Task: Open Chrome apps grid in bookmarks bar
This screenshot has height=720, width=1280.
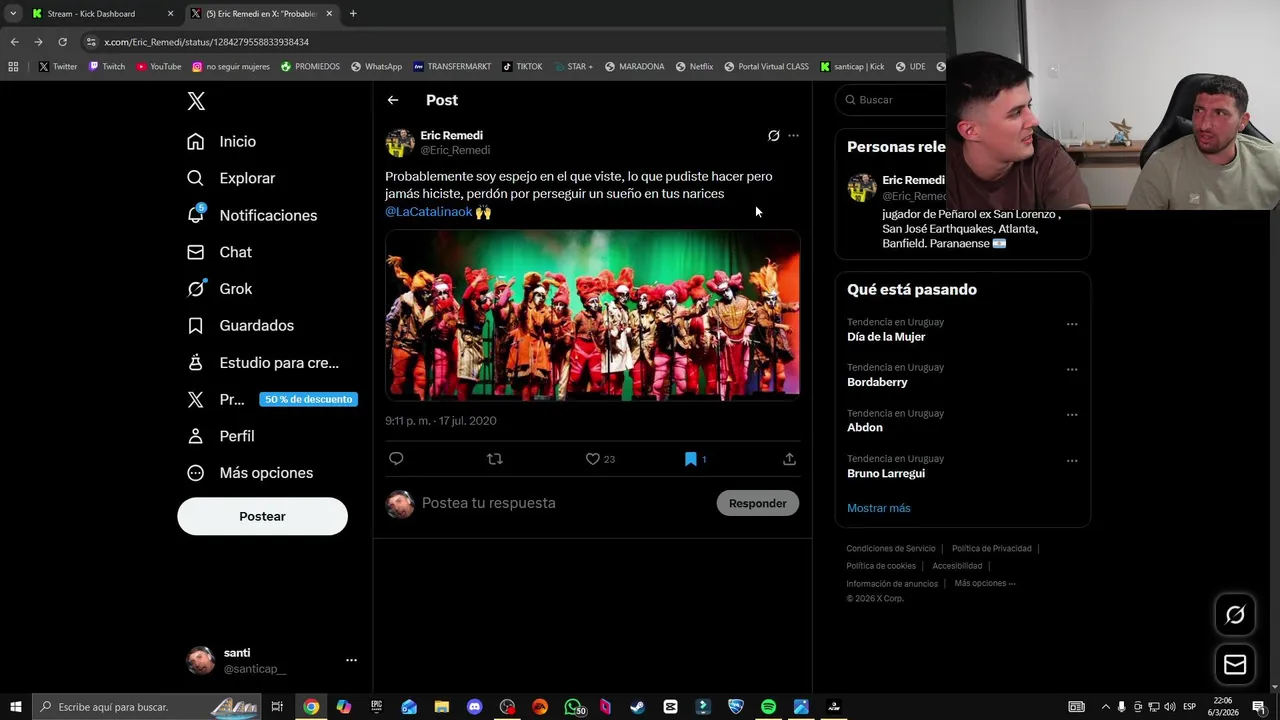Action: click(13, 67)
